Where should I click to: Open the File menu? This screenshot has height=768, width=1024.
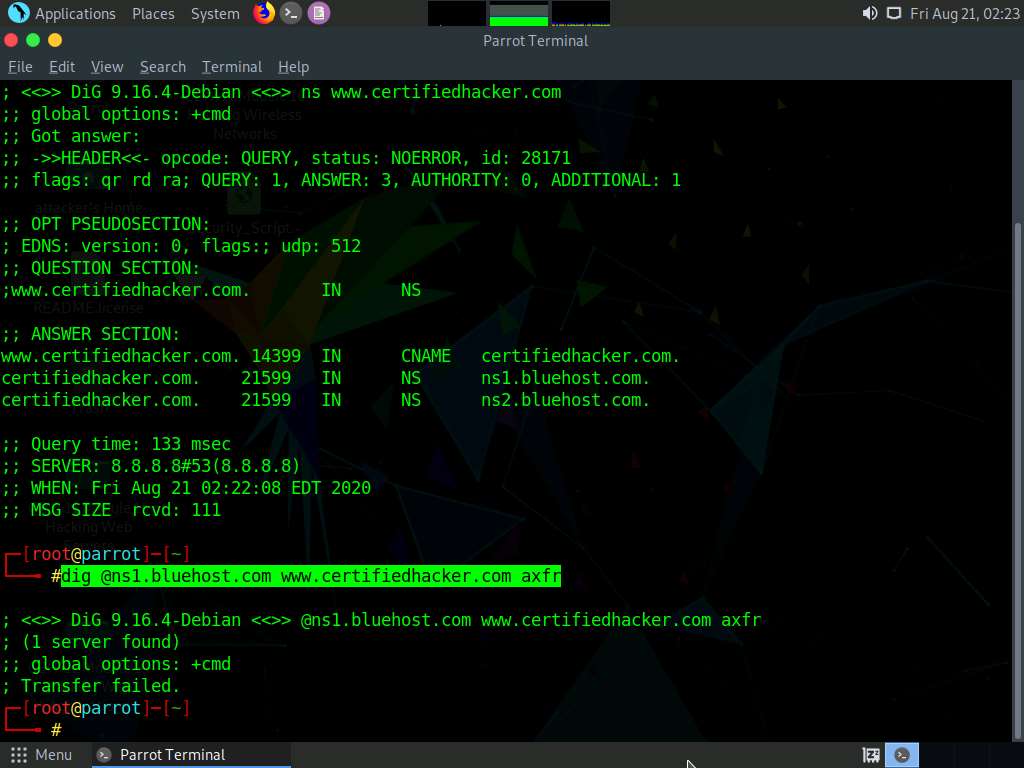pos(20,67)
